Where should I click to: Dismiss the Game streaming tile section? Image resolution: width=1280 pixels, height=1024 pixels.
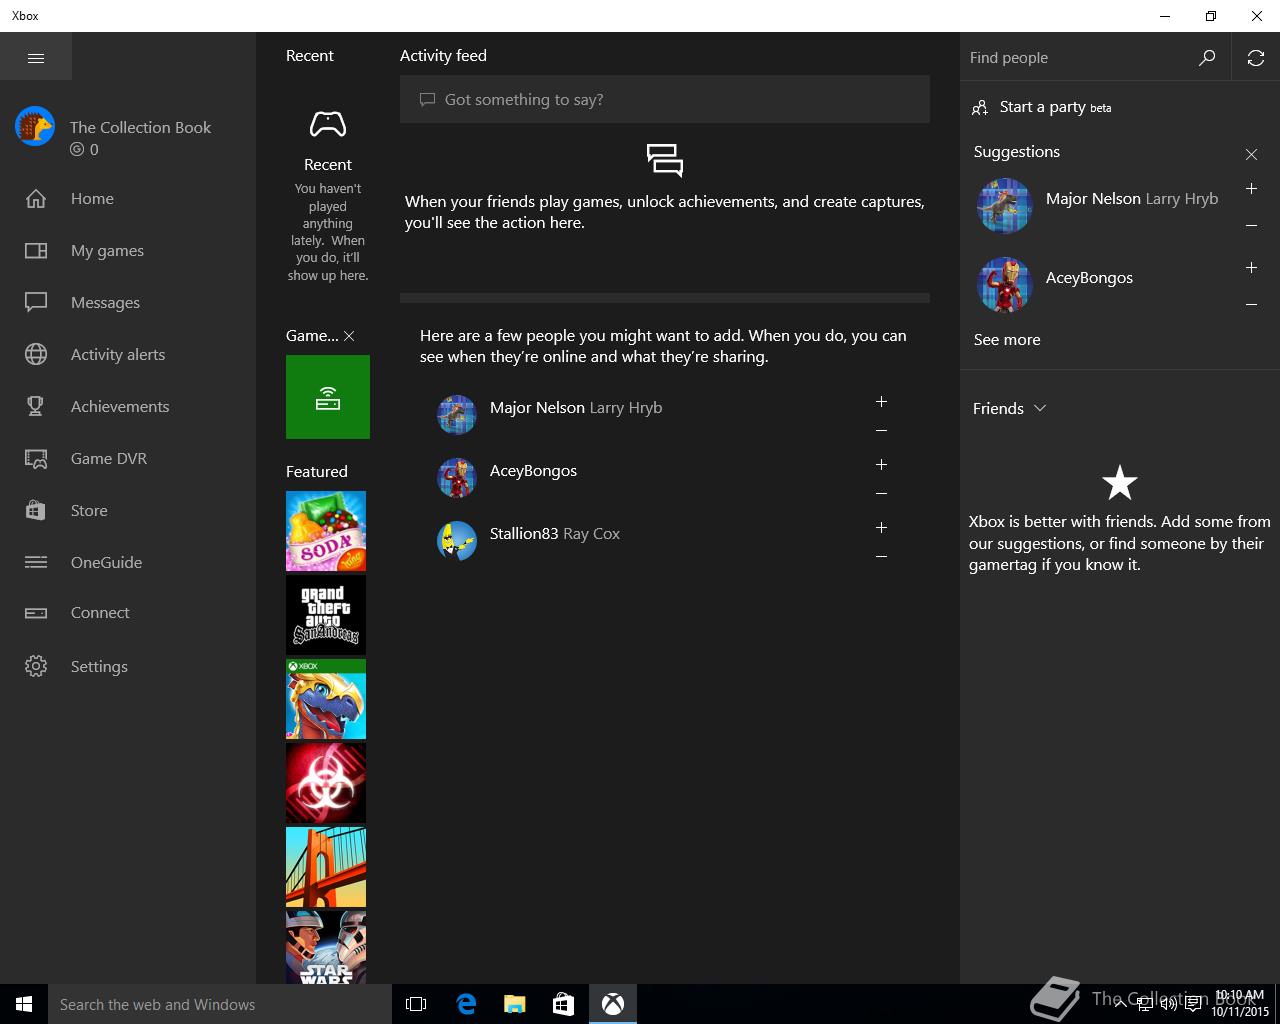[349, 336]
